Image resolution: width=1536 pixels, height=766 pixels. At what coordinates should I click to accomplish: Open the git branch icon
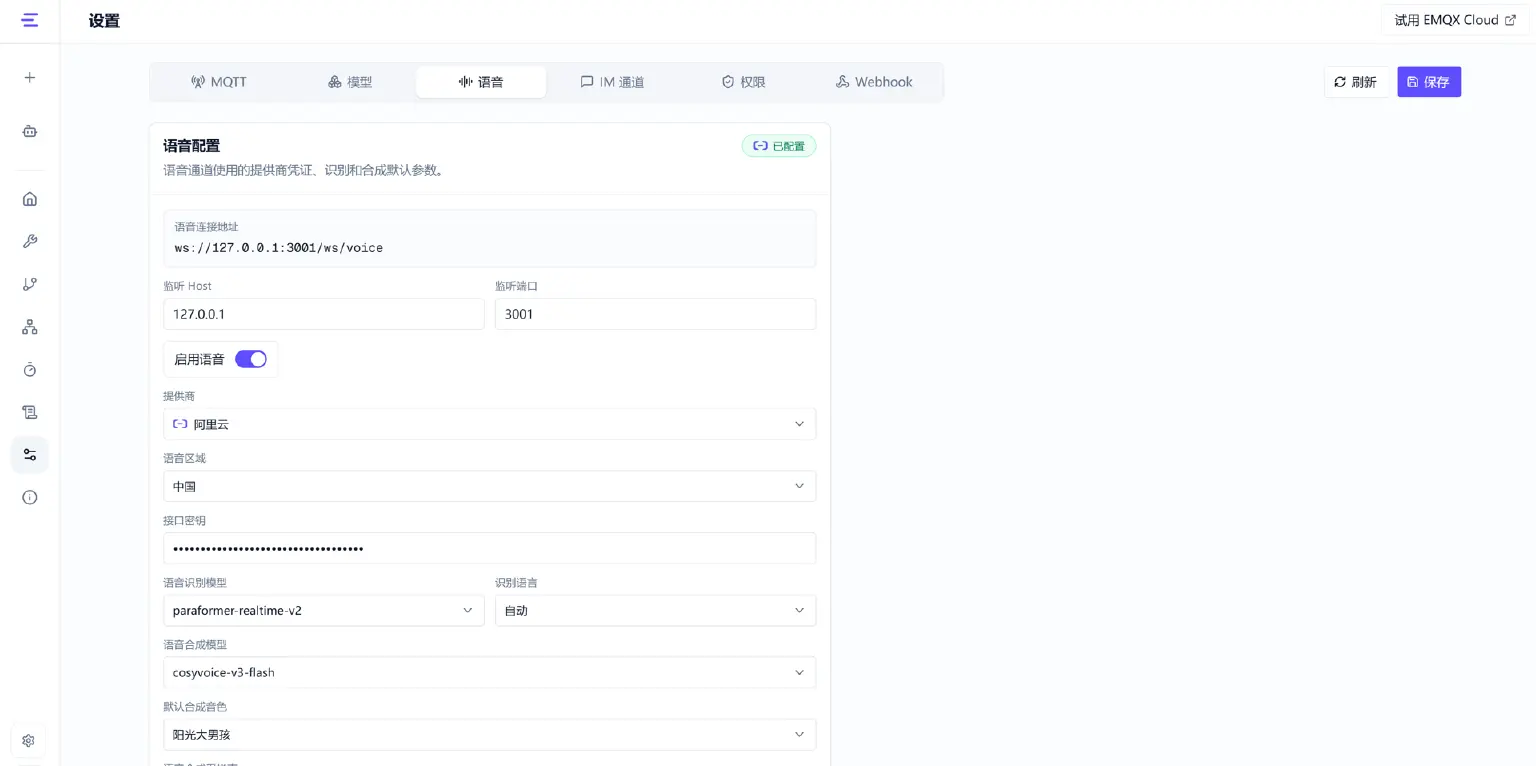30,284
